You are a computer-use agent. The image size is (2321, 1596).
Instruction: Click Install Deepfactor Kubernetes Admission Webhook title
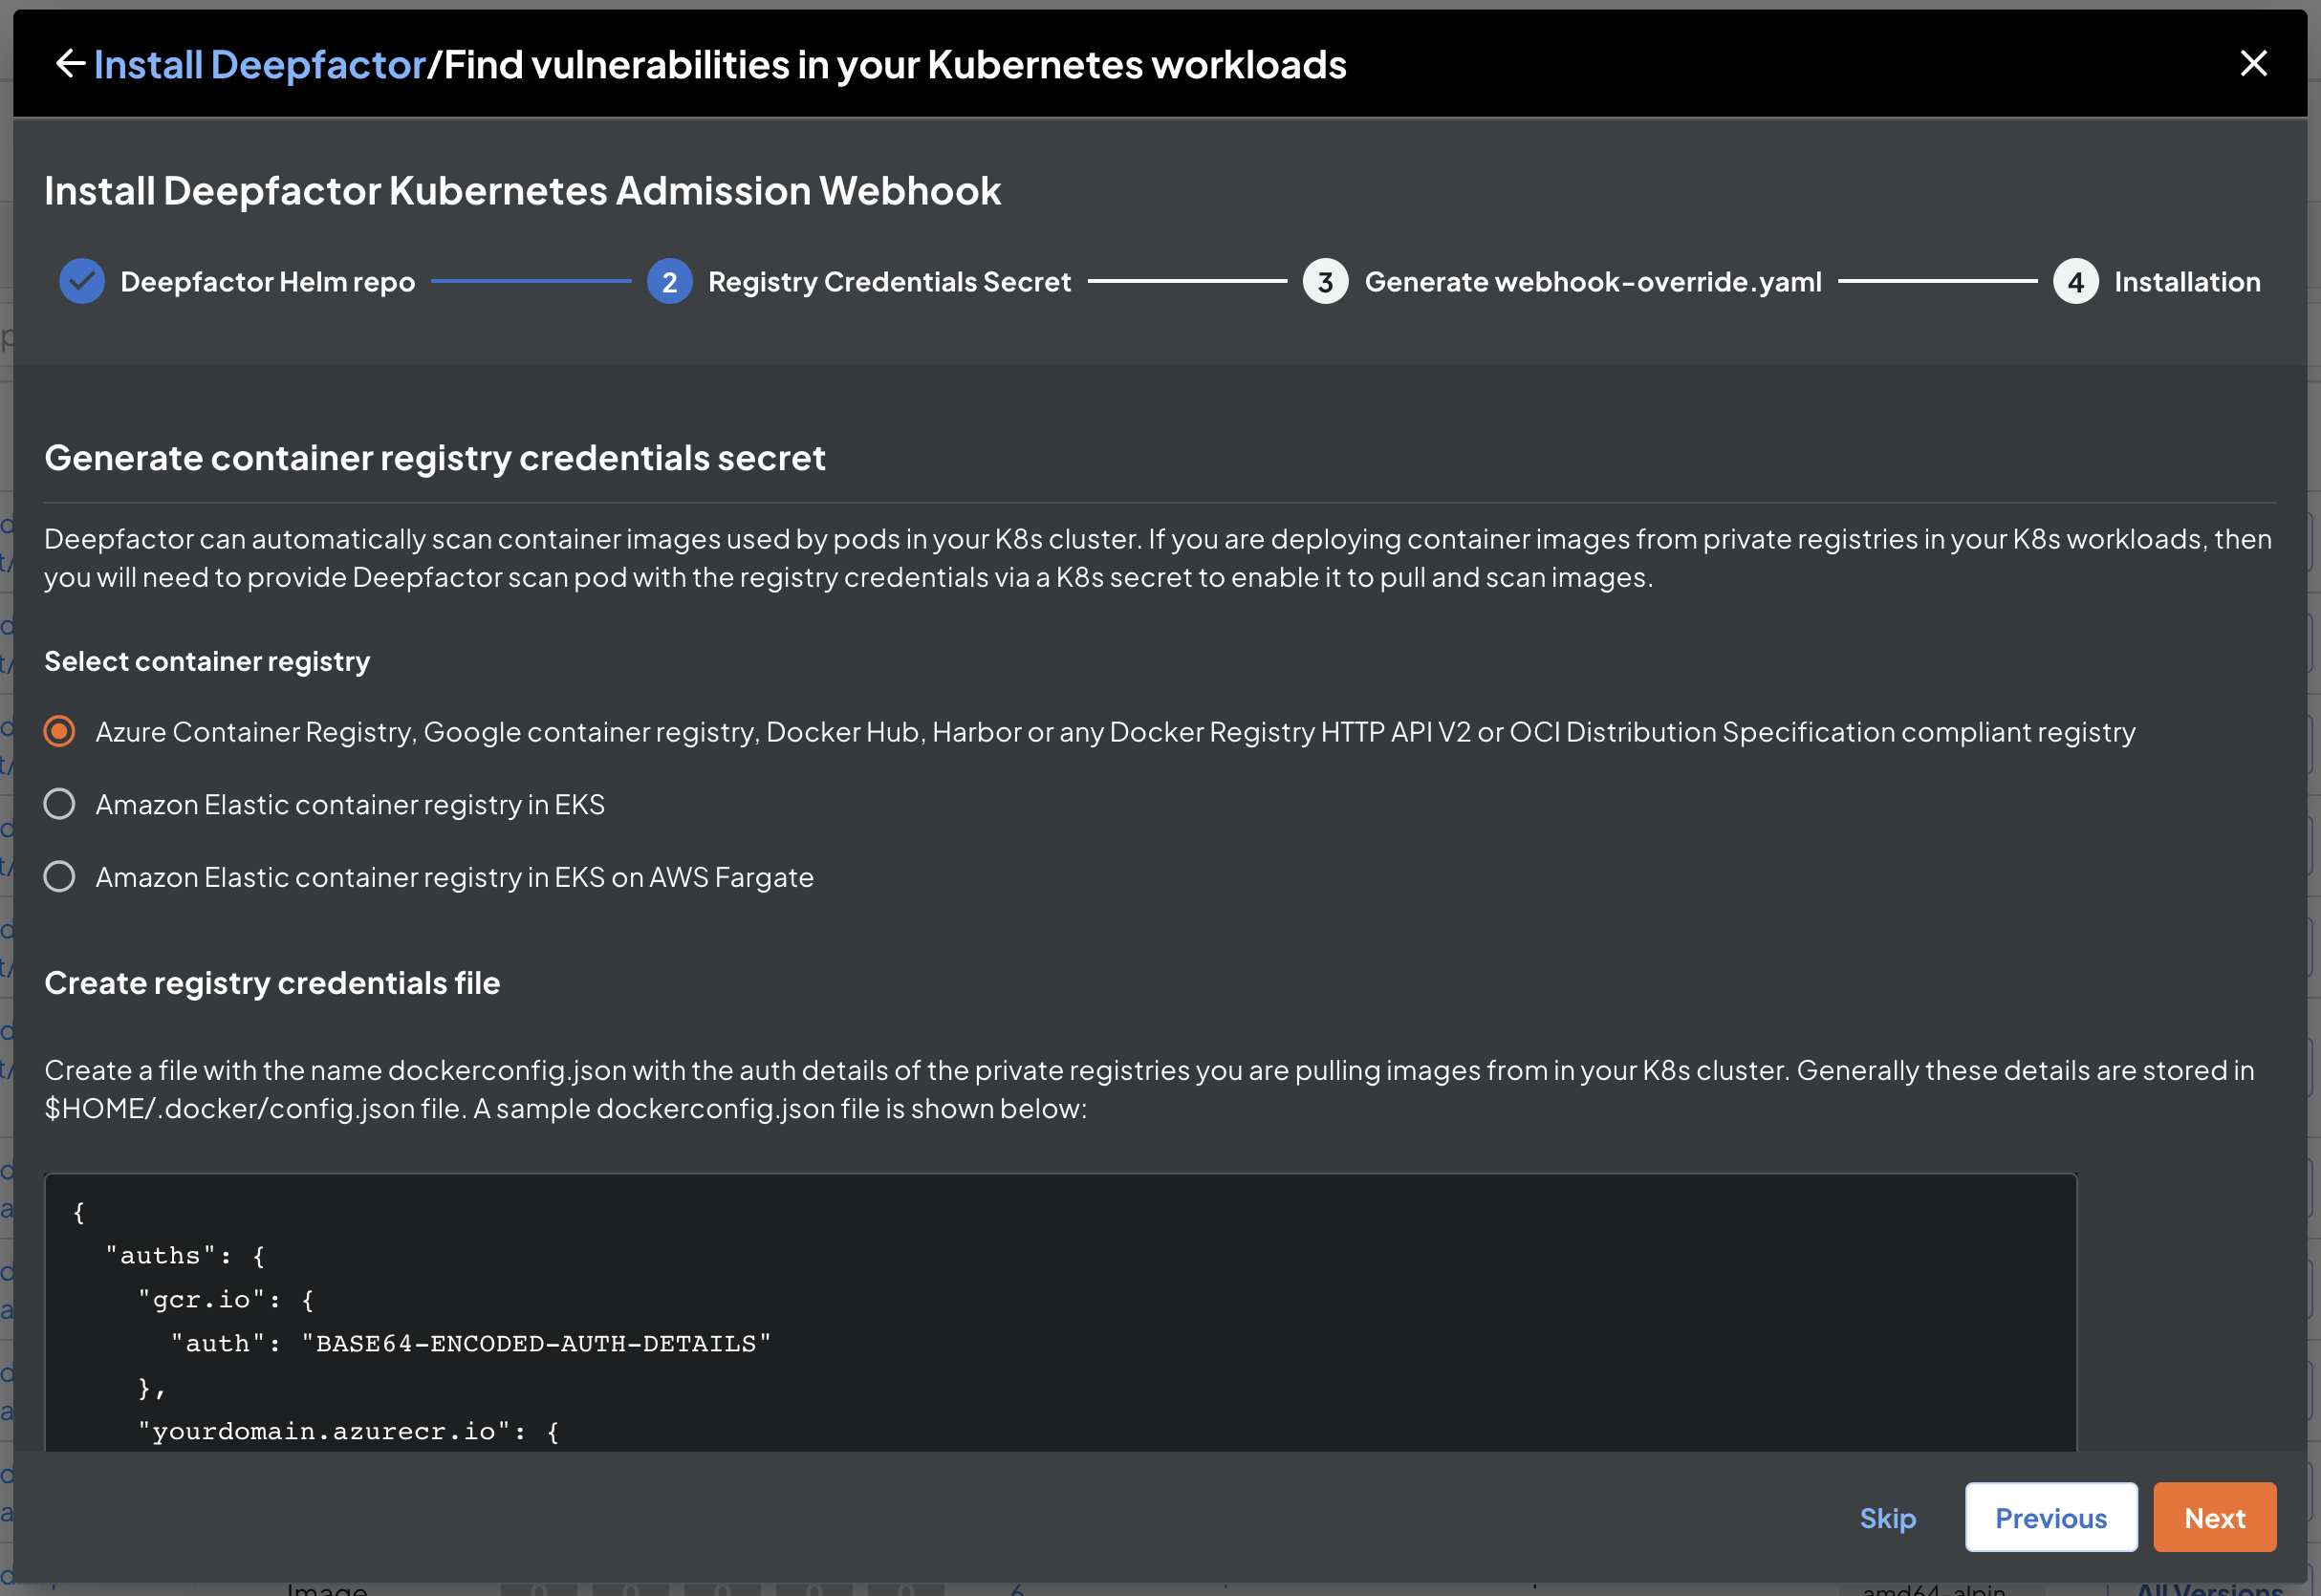(x=522, y=191)
